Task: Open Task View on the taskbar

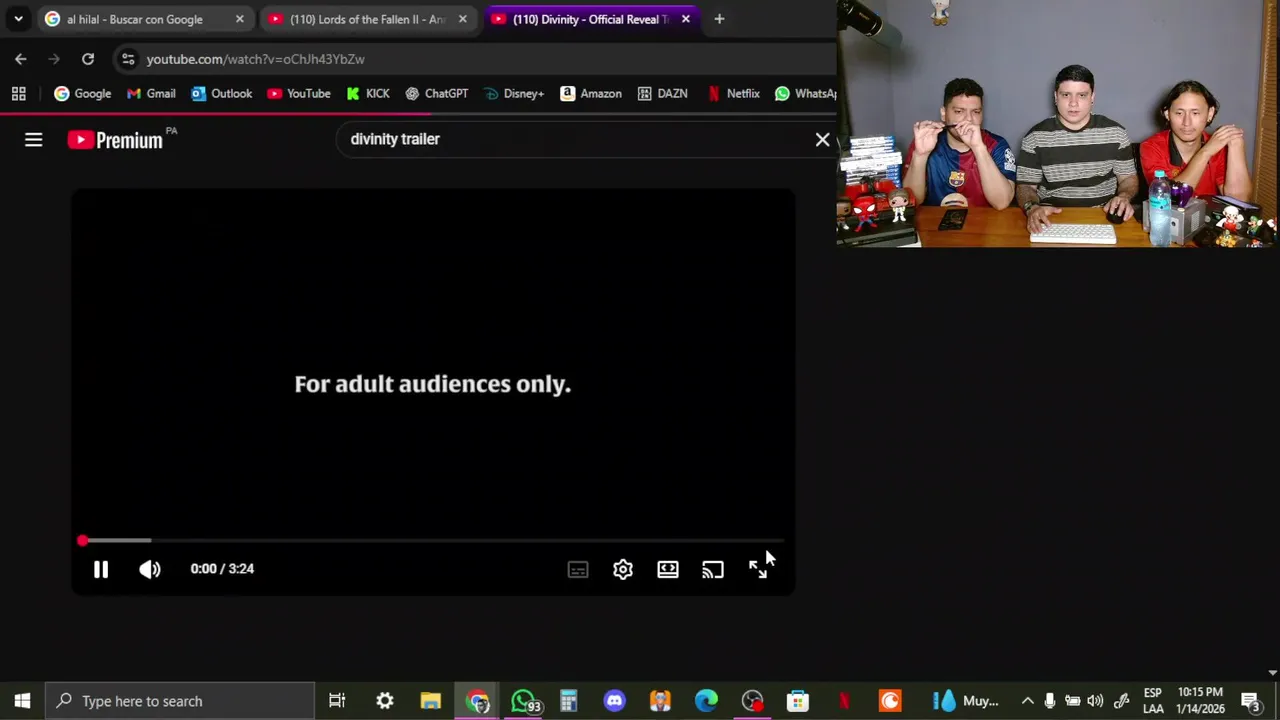Action: tap(337, 701)
